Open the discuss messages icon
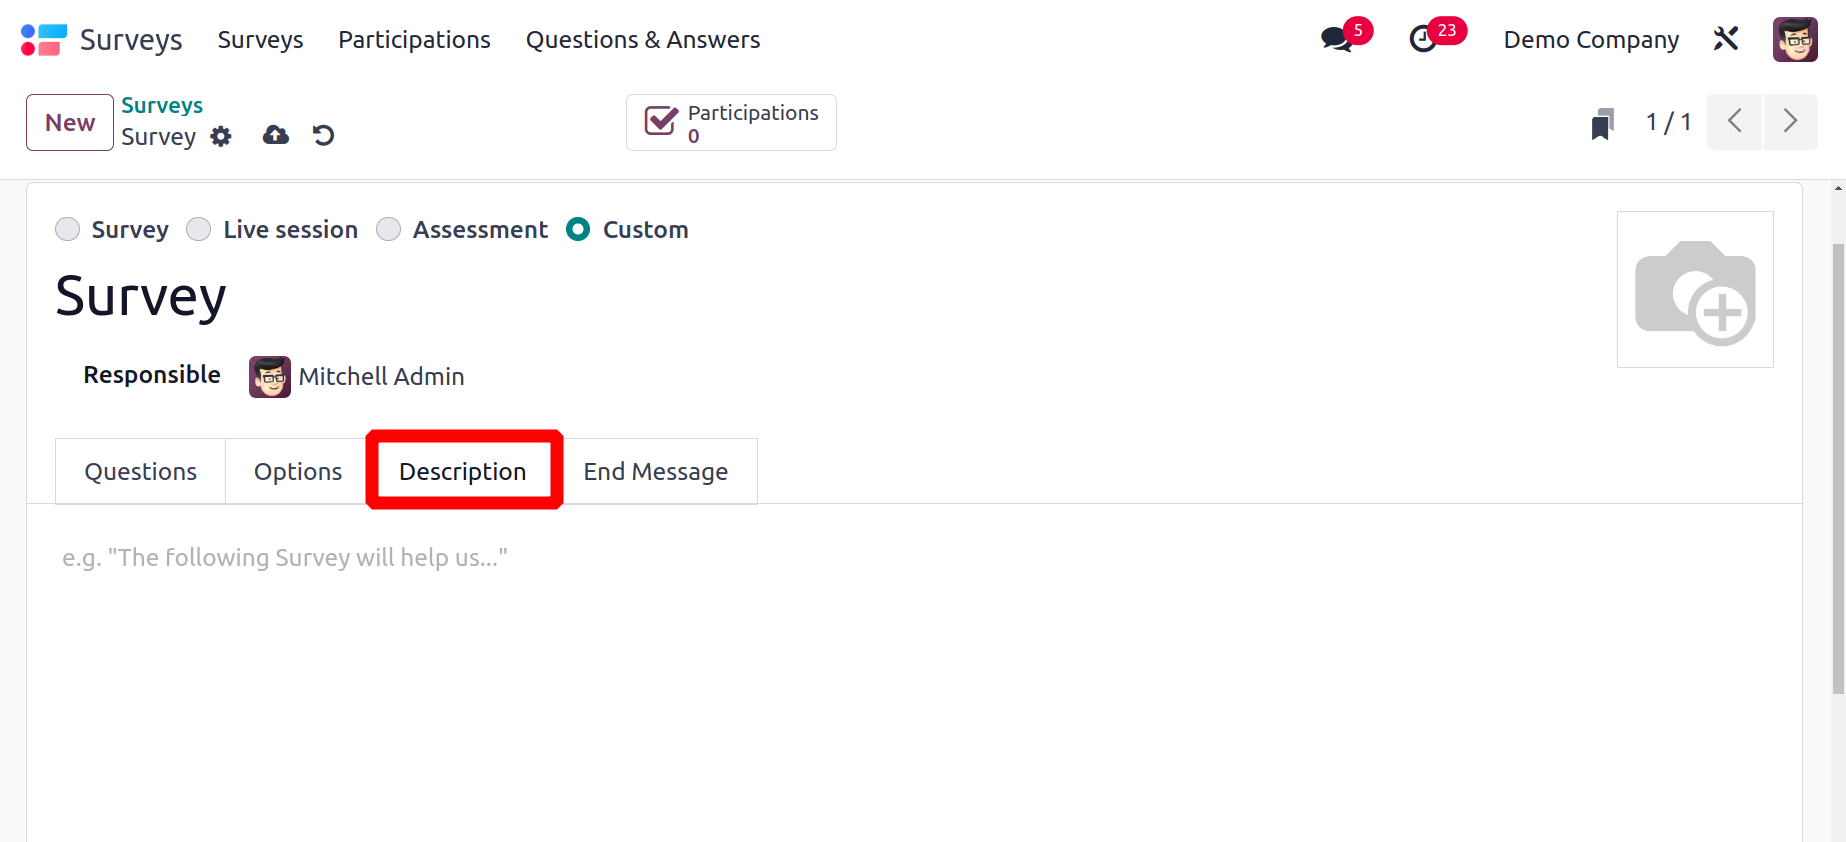Viewport: 1846px width, 842px height. [x=1336, y=40]
